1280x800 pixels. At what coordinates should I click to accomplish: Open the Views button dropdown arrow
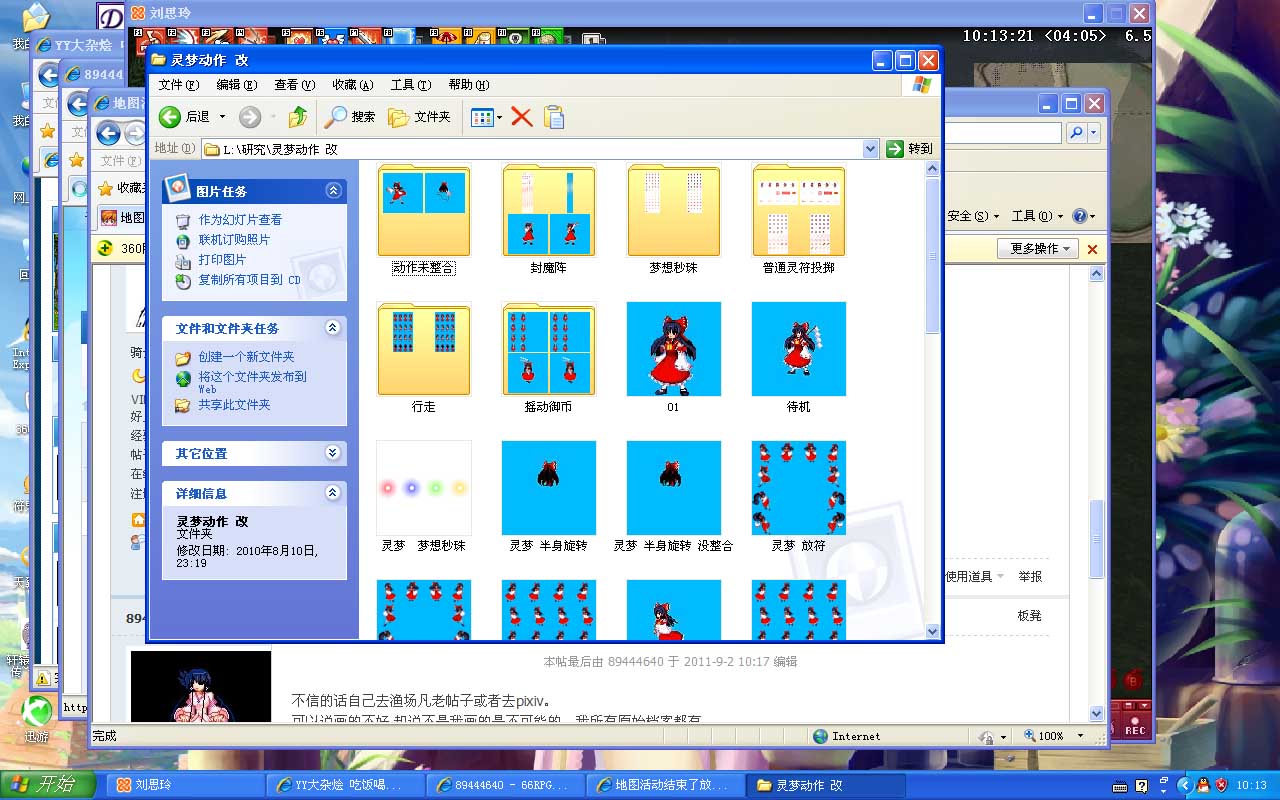(499, 117)
